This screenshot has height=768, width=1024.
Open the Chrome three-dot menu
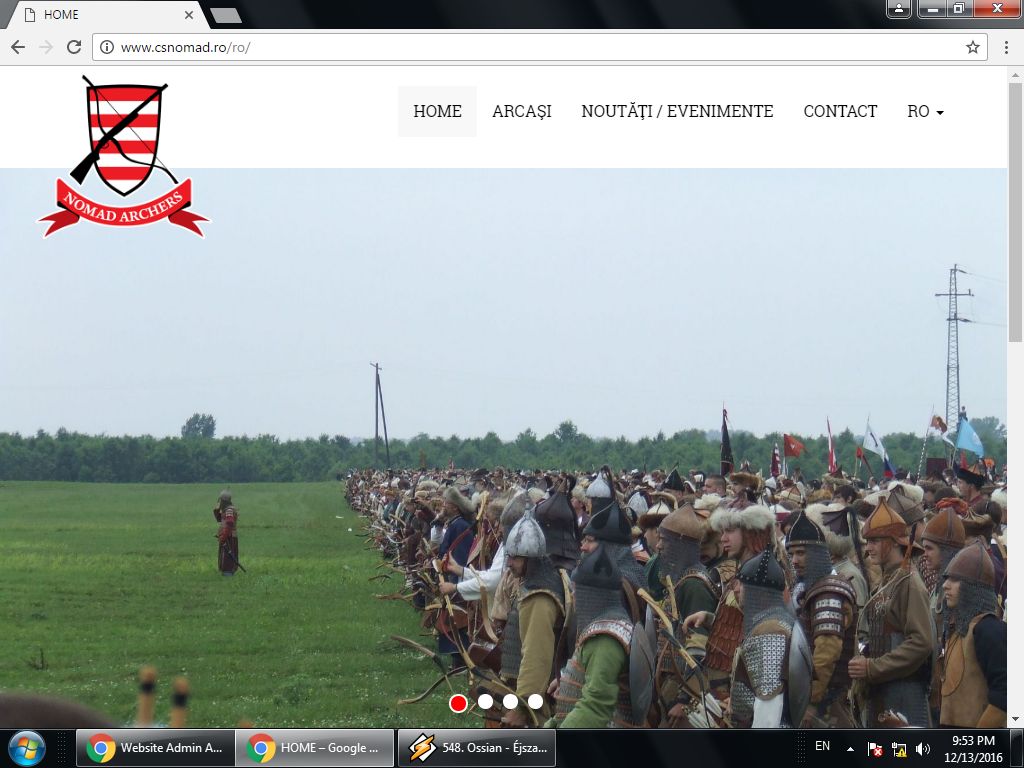[1006, 47]
